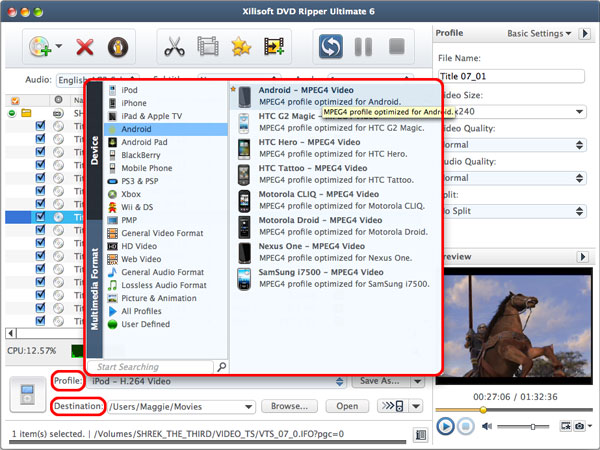
Task: Select iPhone in device list
Action: (166, 103)
